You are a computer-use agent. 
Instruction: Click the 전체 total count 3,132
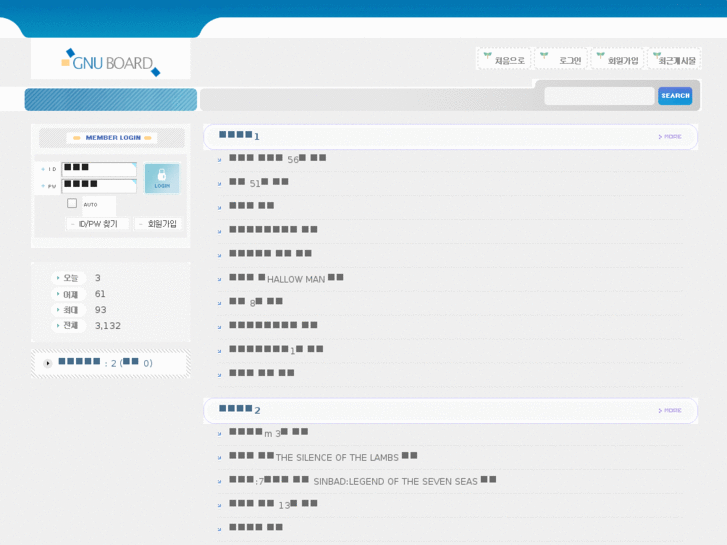[108, 326]
